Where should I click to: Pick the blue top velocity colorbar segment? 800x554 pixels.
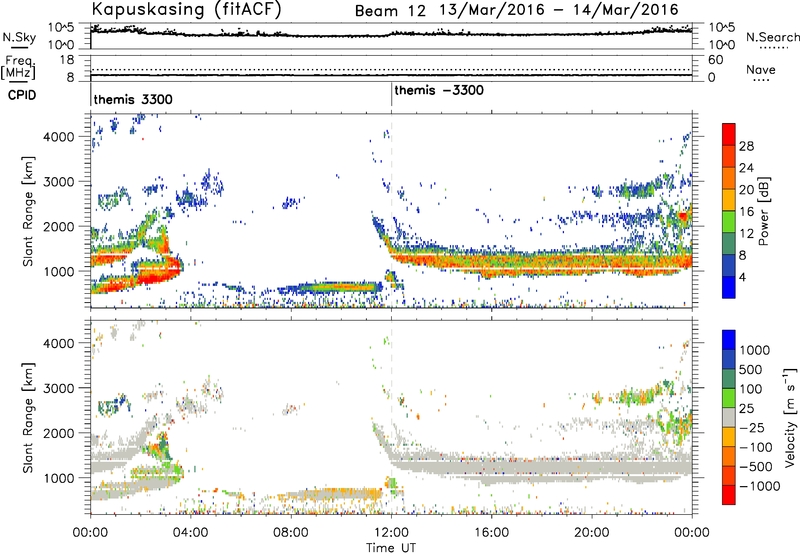coord(729,339)
